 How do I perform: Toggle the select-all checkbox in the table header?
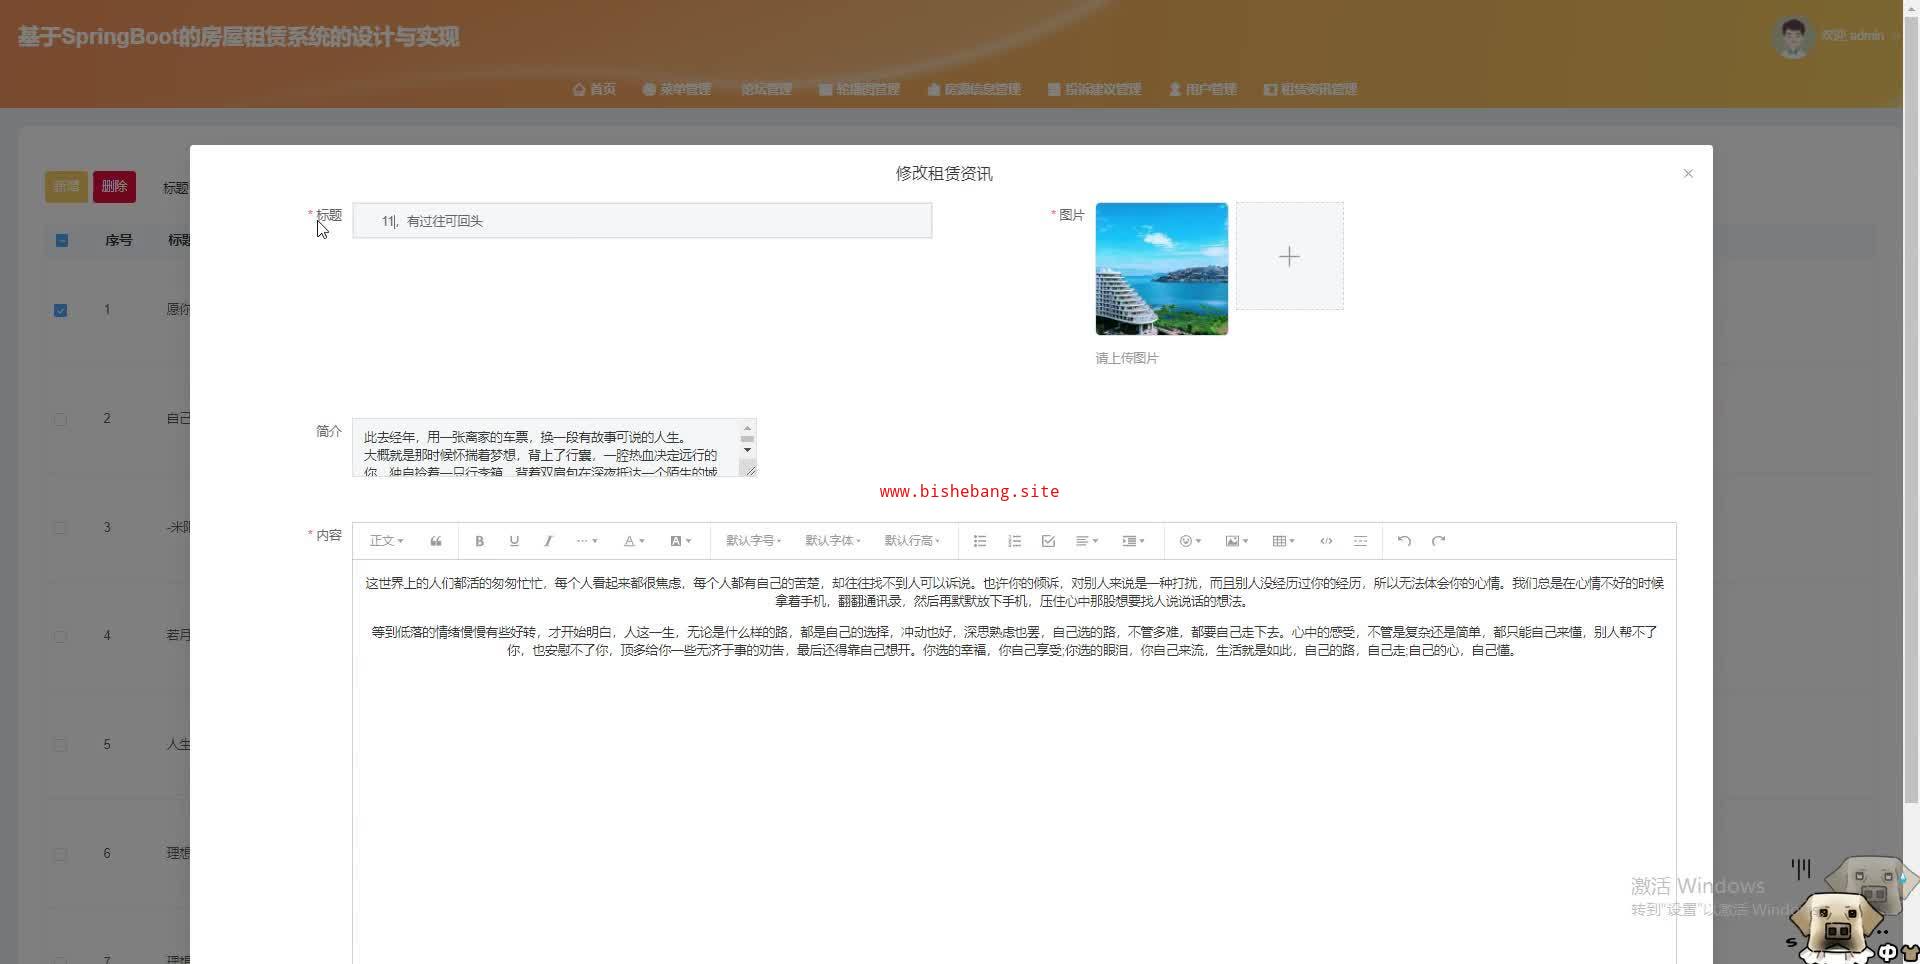coord(62,240)
